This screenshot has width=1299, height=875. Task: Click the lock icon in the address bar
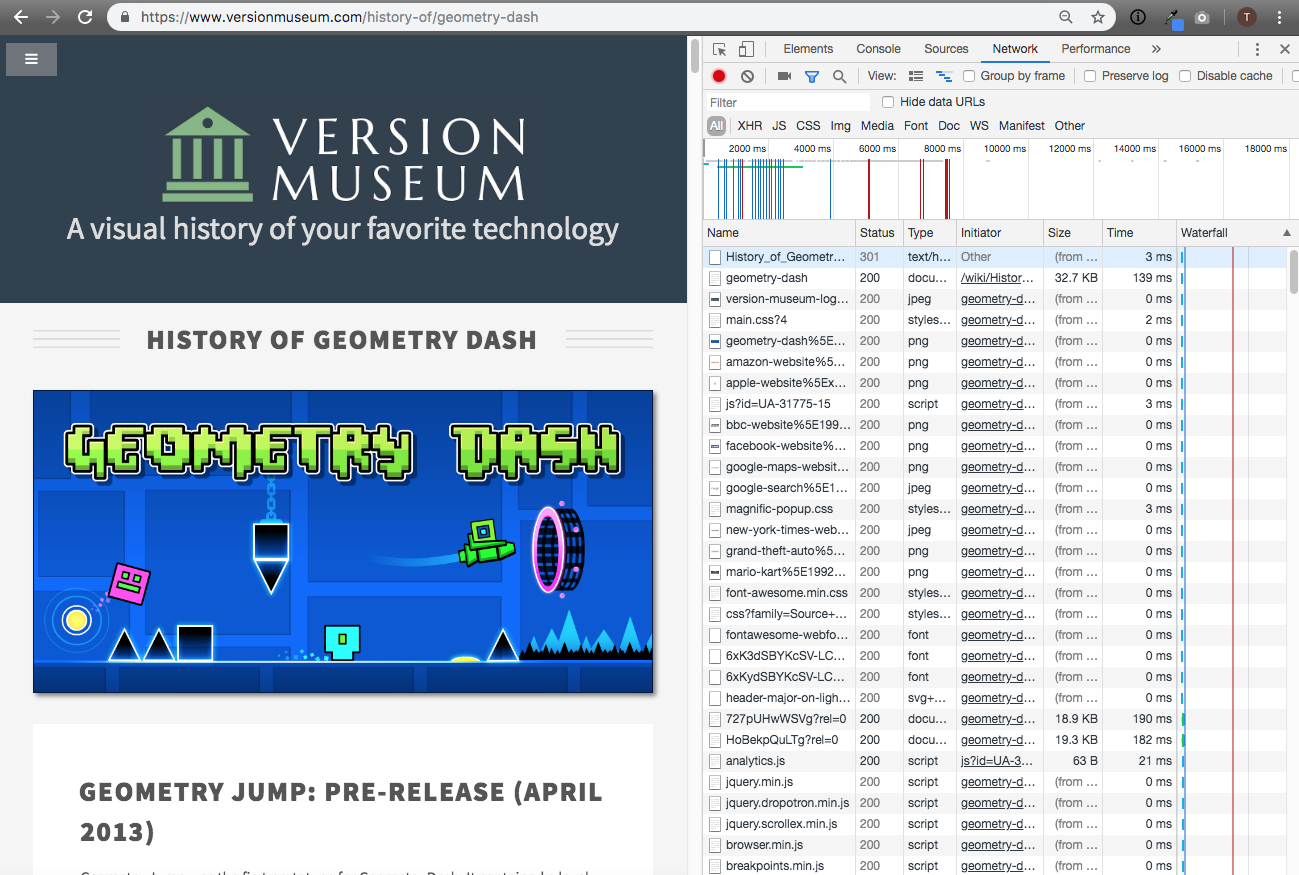[x=125, y=17]
